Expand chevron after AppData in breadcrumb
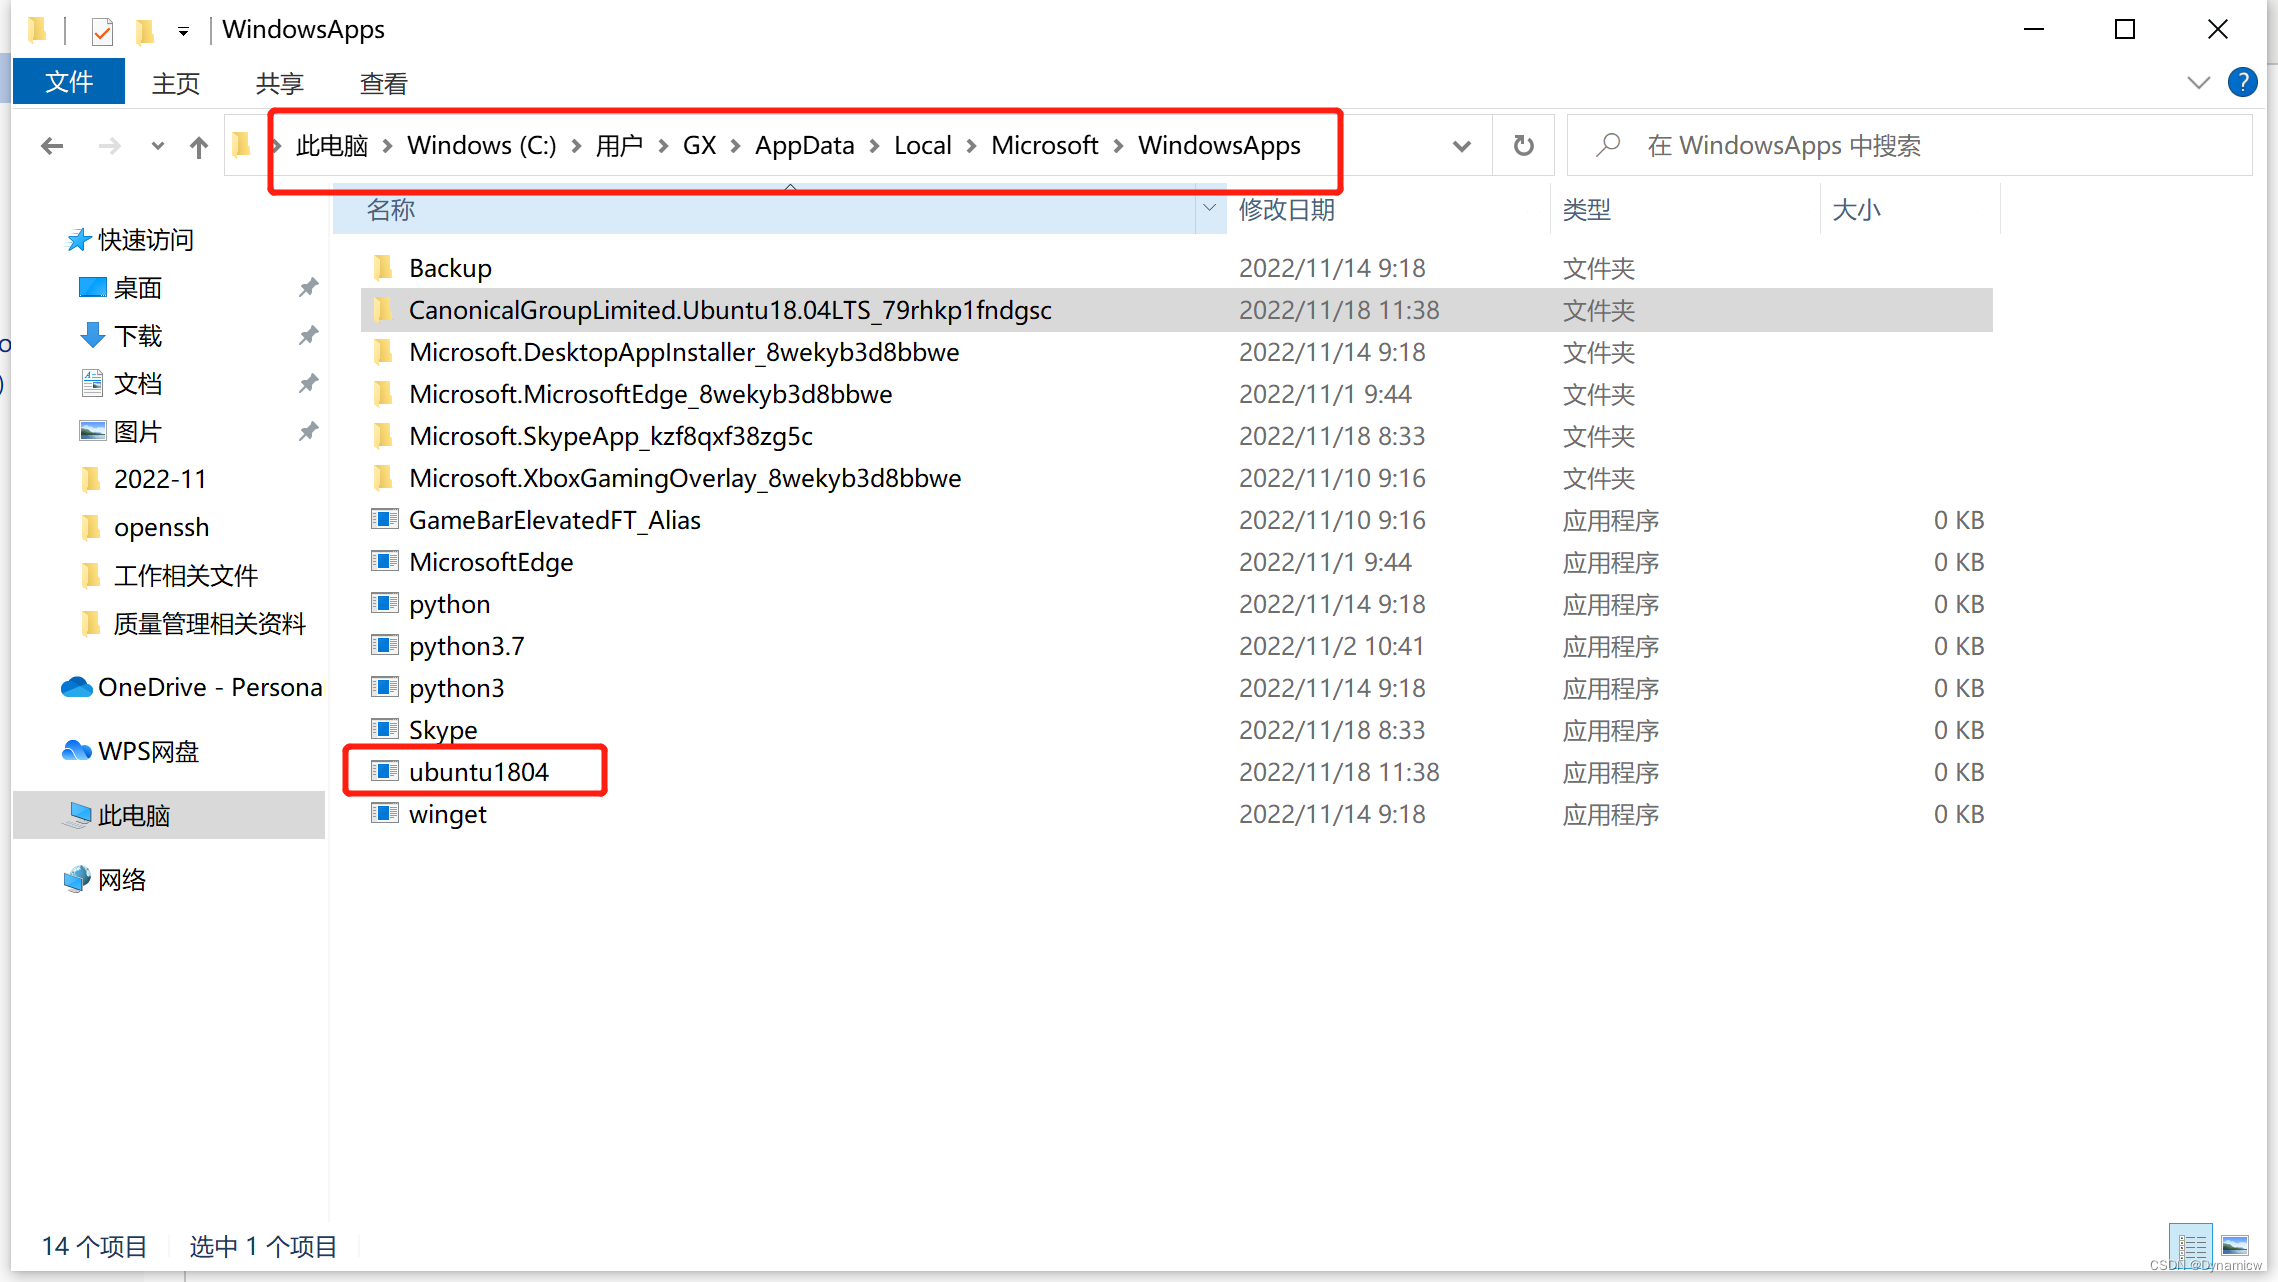 pos(874,146)
